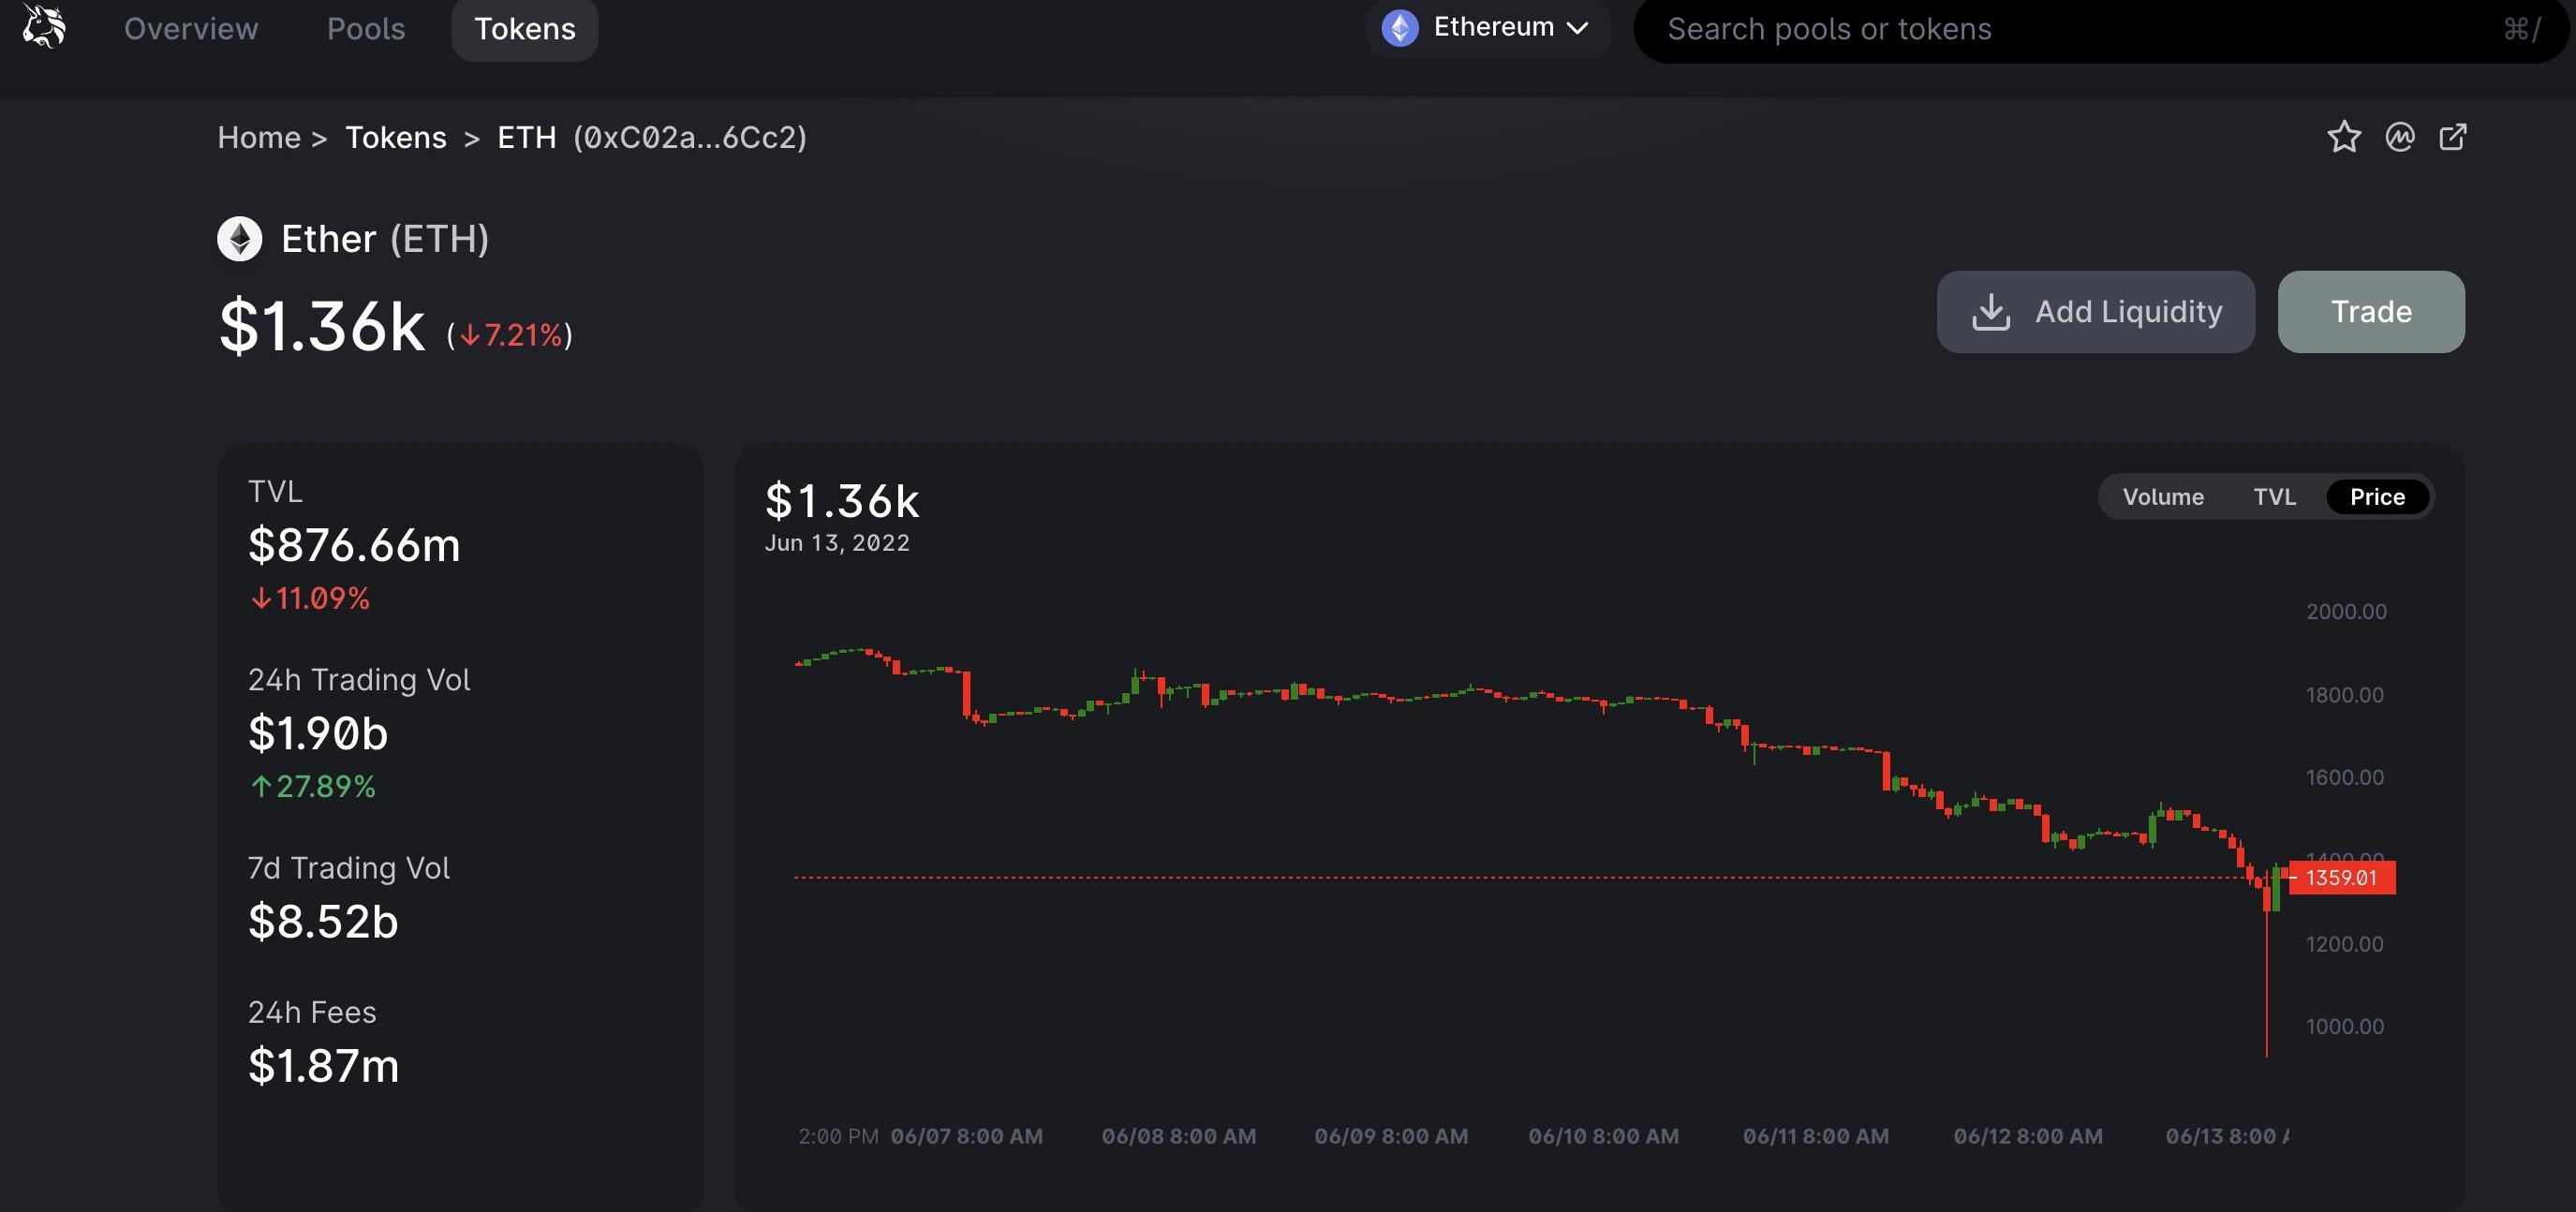2576x1212 pixels.
Task: Click the TVL change 11.09%
Action: [x=310, y=598]
